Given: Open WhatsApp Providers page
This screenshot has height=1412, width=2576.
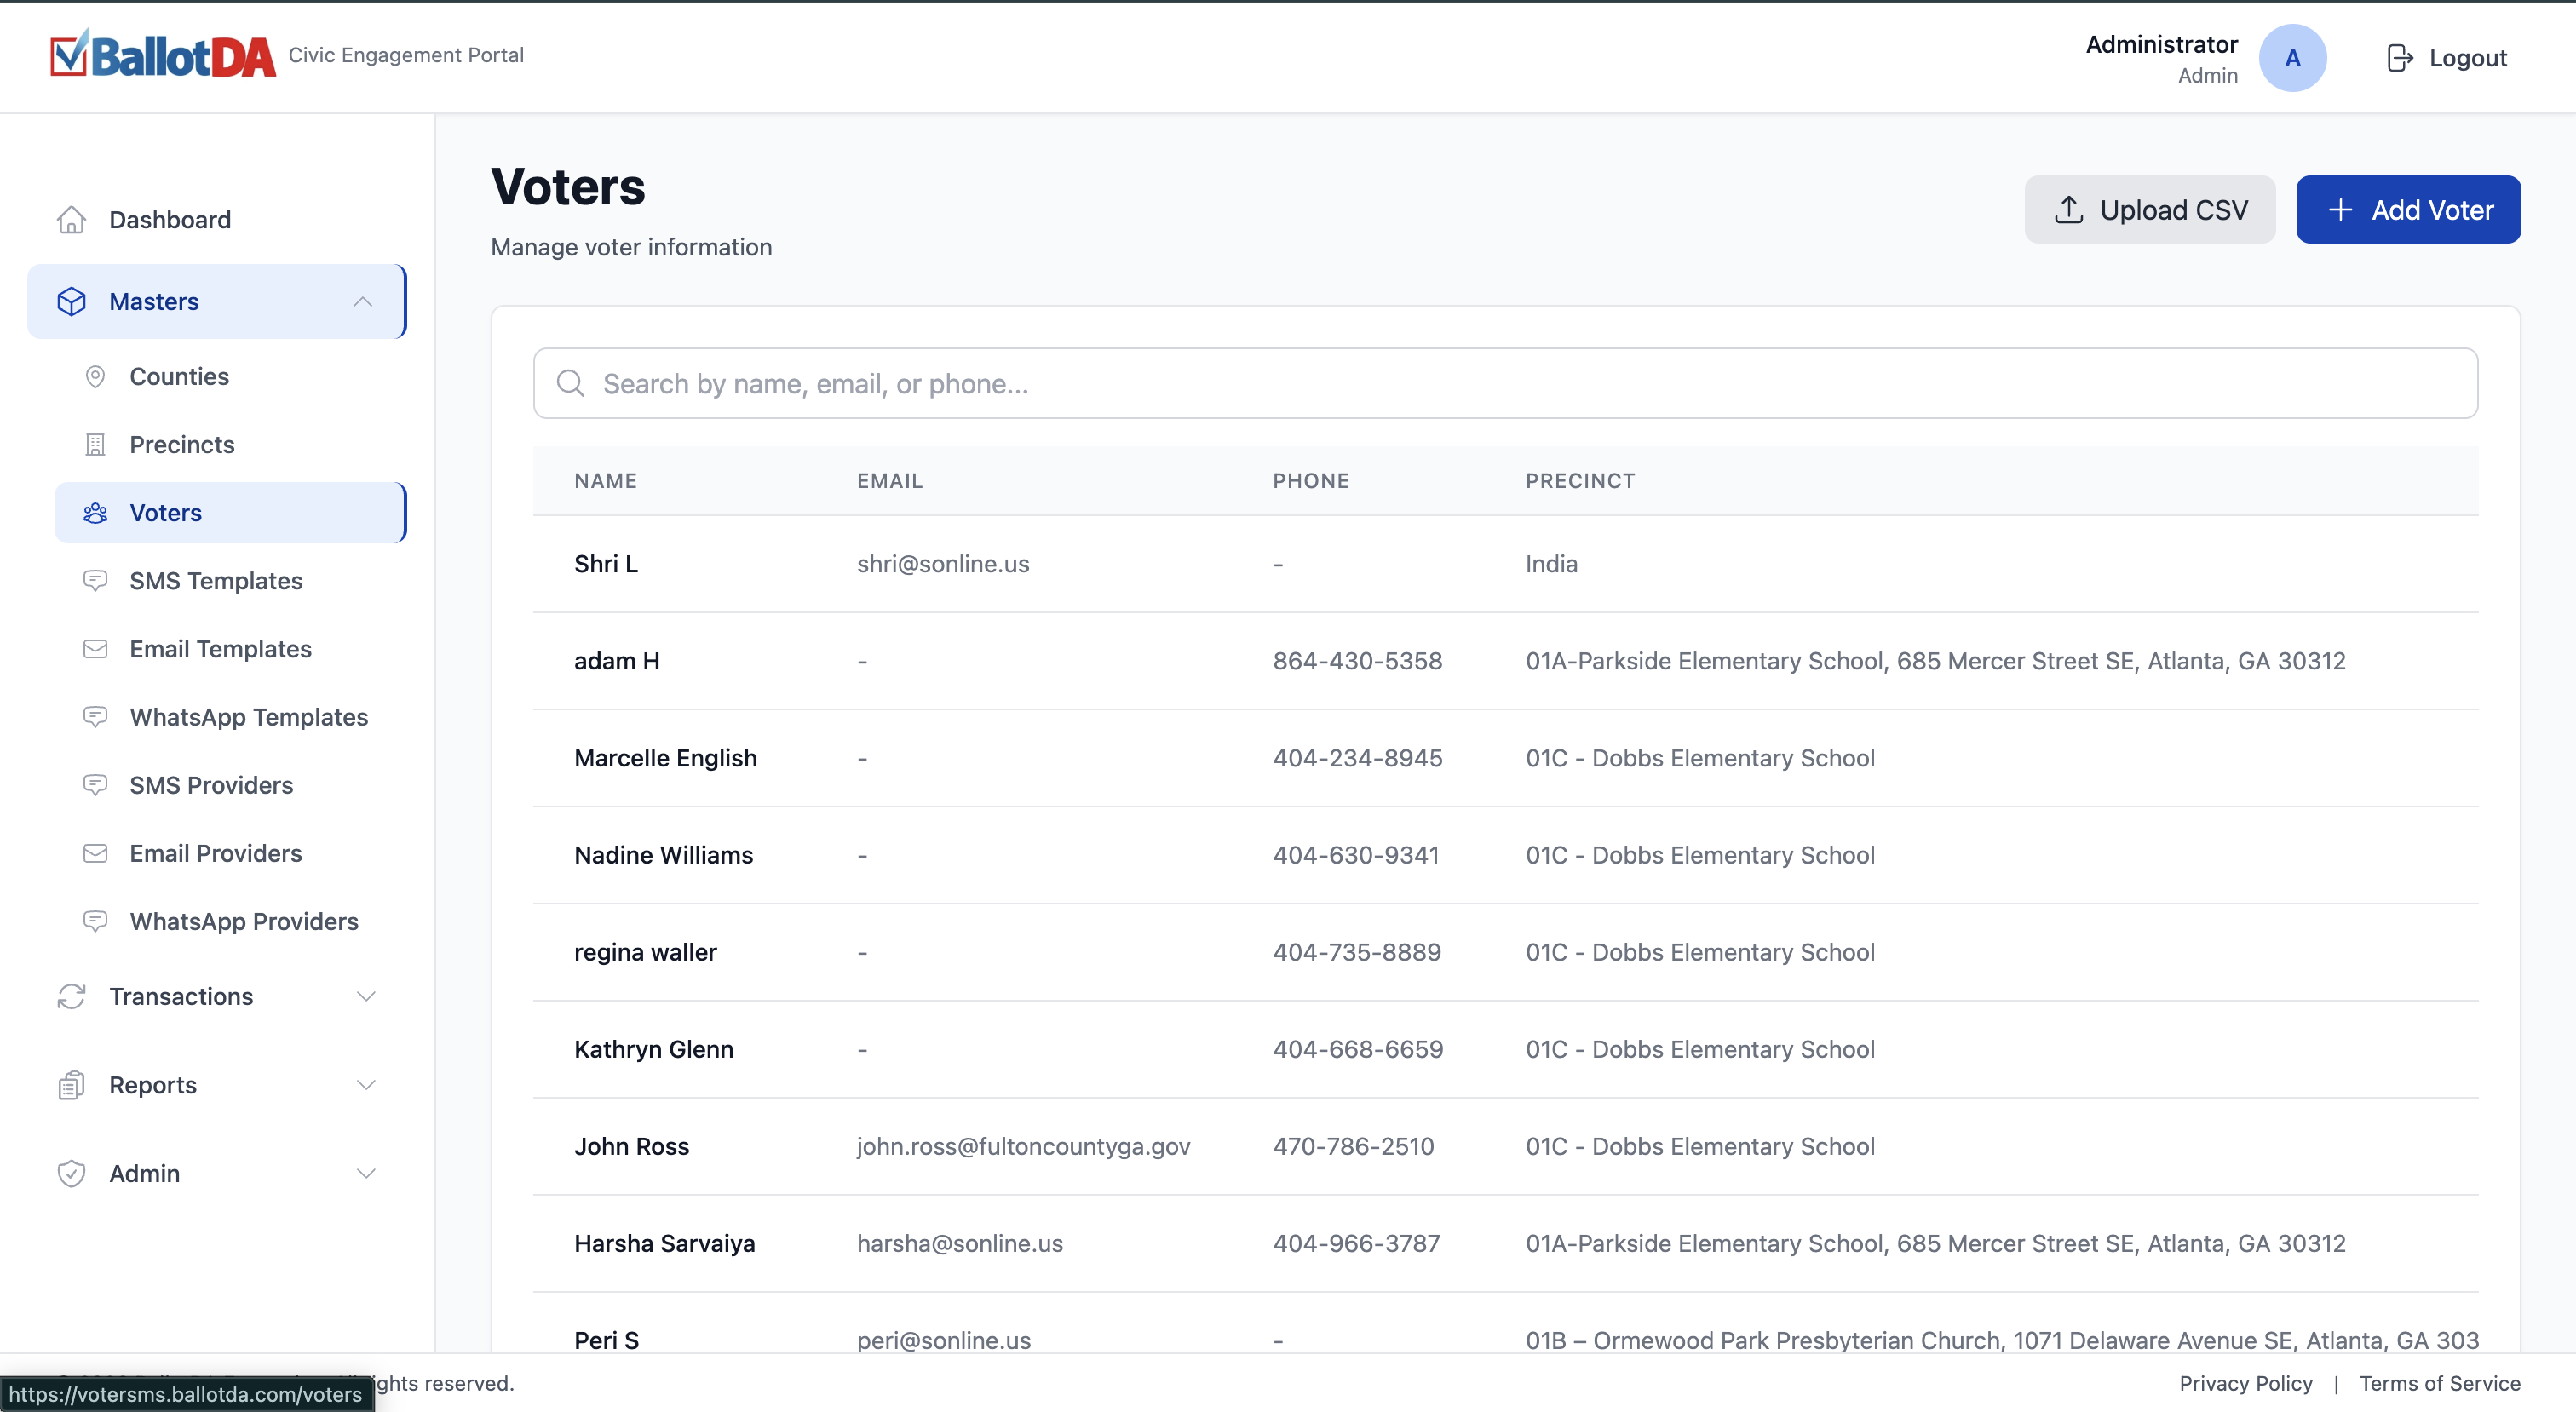Looking at the screenshot, I should coord(230,920).
